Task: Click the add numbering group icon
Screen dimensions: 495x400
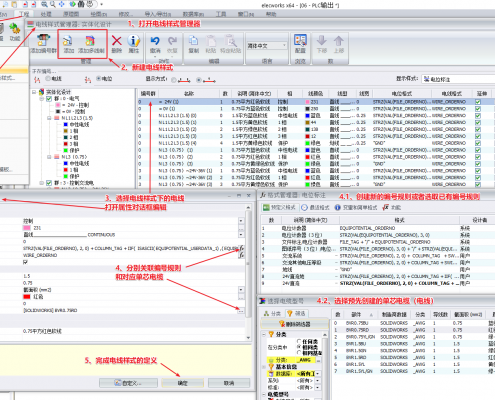Action: tap(43, 41)
